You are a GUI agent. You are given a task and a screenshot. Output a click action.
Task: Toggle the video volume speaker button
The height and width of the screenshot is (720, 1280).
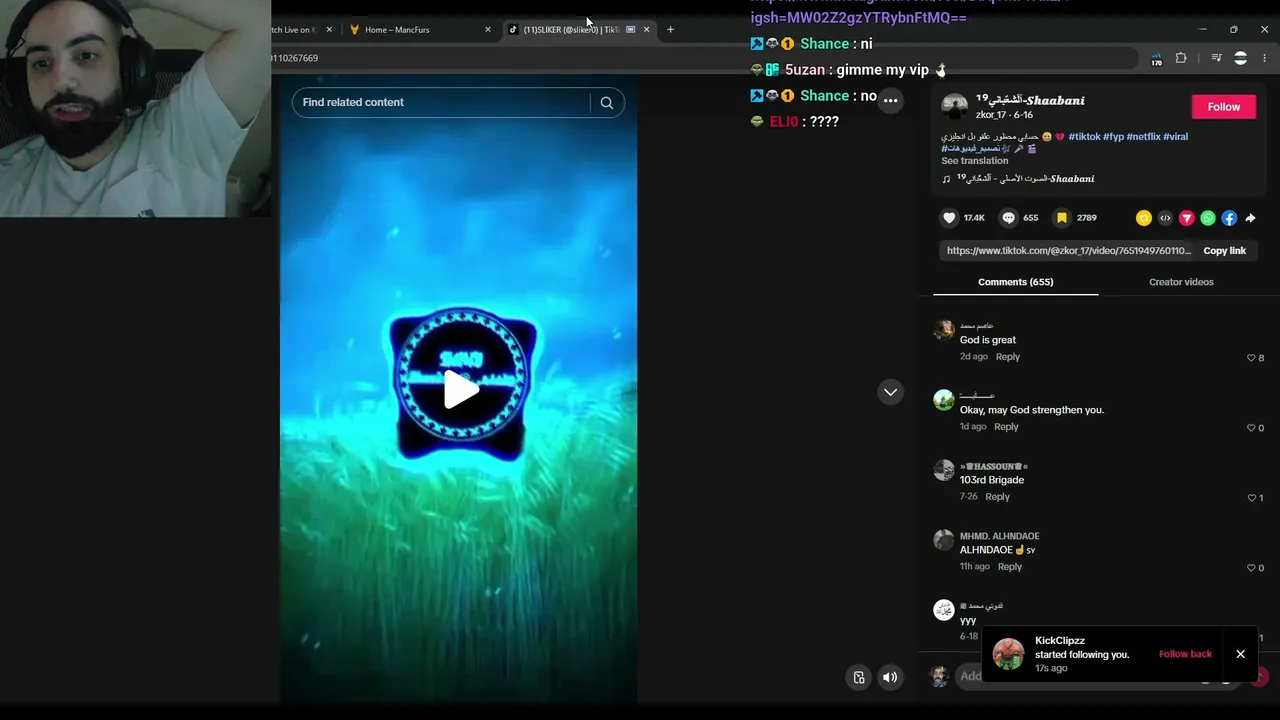(x=890, y=677)
